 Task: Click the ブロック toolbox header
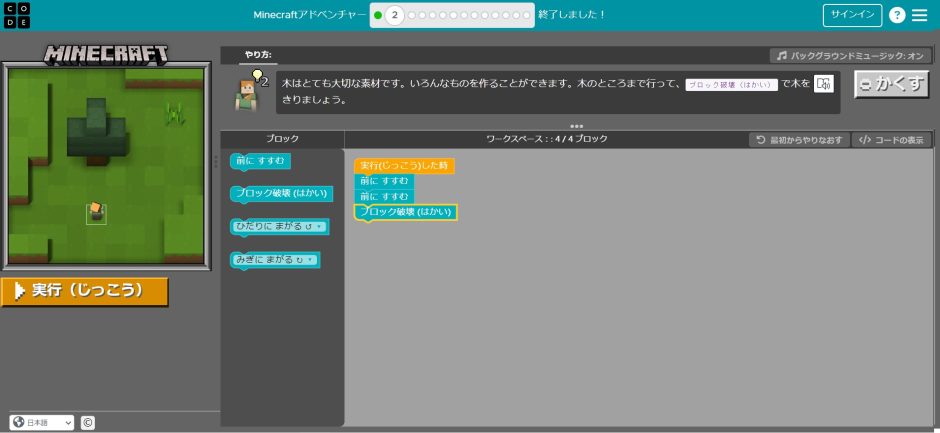pos(282,139)
